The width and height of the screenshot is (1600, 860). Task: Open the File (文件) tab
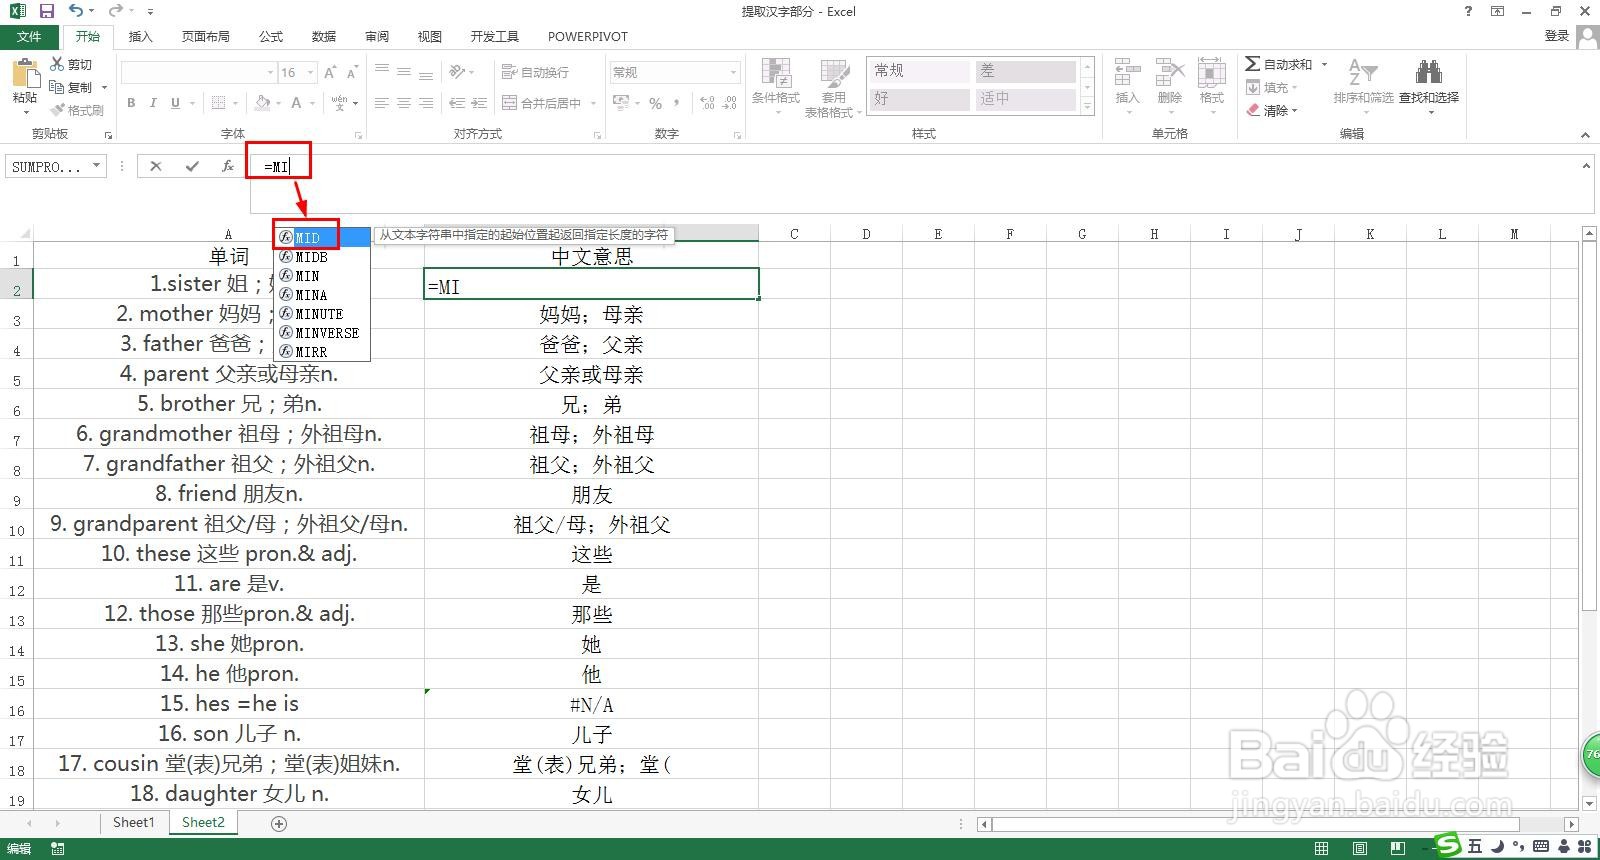pyautogui.click(x=29, y=36)
